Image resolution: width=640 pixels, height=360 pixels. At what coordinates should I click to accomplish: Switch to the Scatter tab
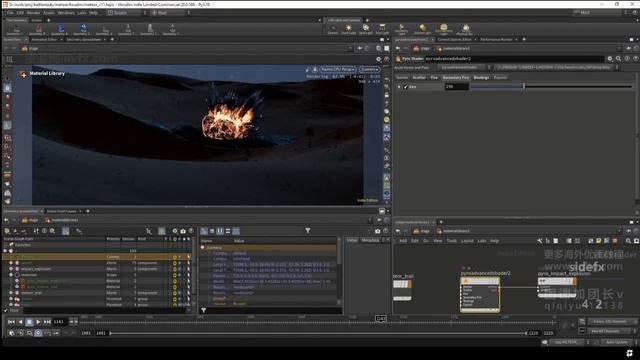419,78
